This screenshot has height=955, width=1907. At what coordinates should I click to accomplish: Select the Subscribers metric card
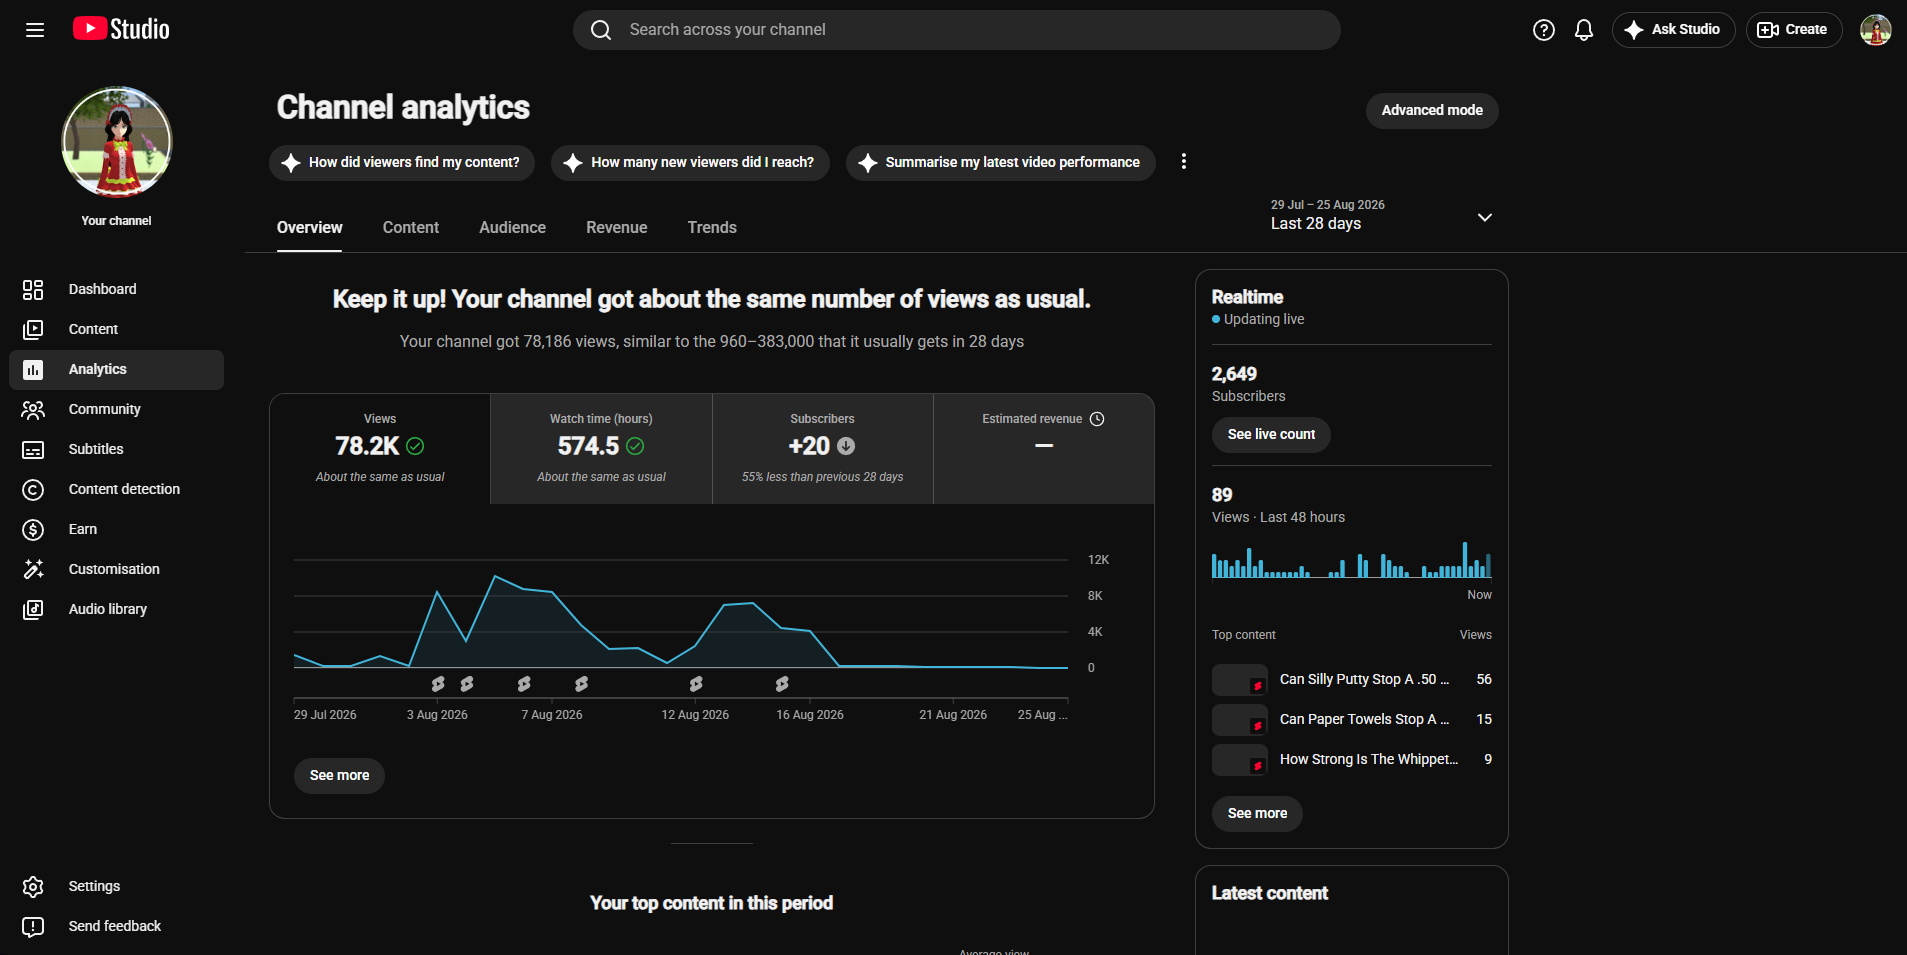822,449
